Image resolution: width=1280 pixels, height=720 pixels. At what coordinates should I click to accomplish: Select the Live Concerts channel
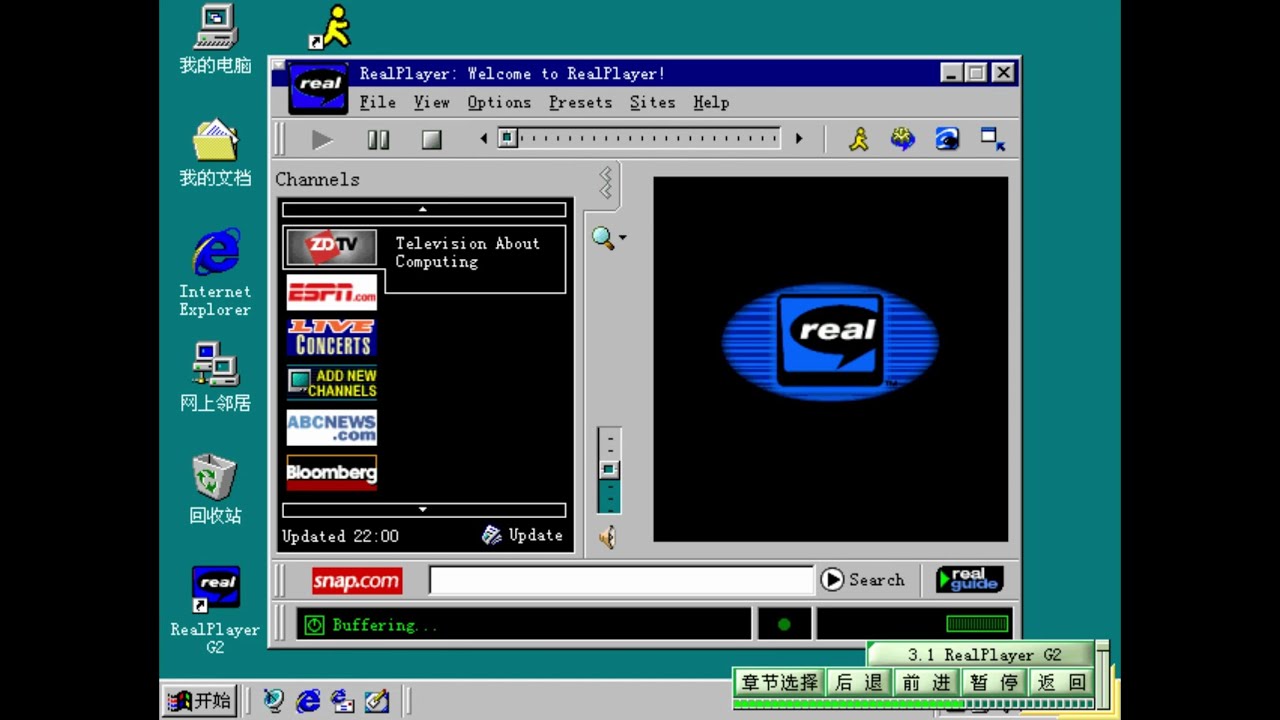(331, 338)
